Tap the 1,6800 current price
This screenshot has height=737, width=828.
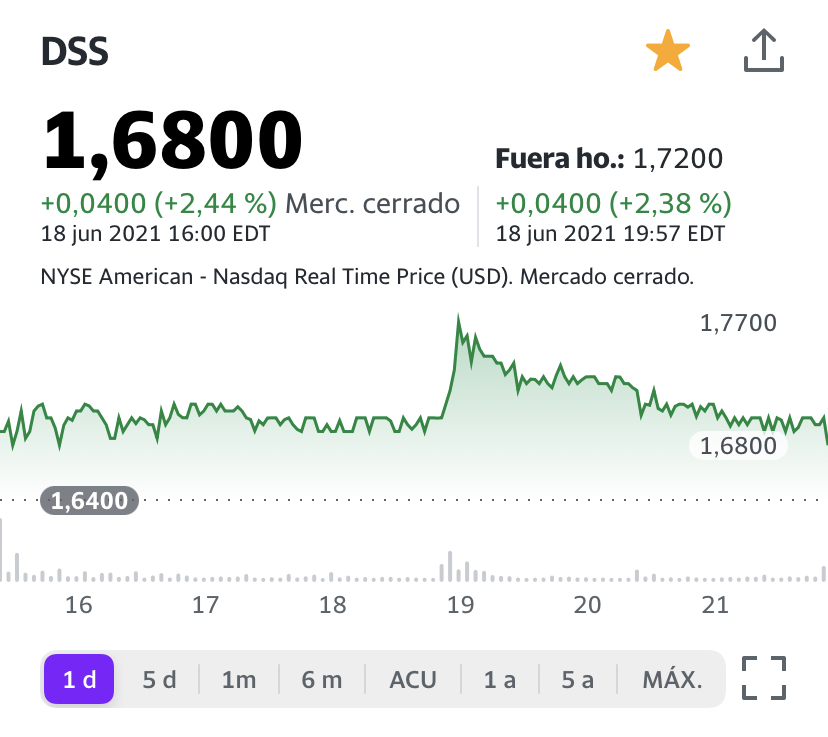[172, 140]
